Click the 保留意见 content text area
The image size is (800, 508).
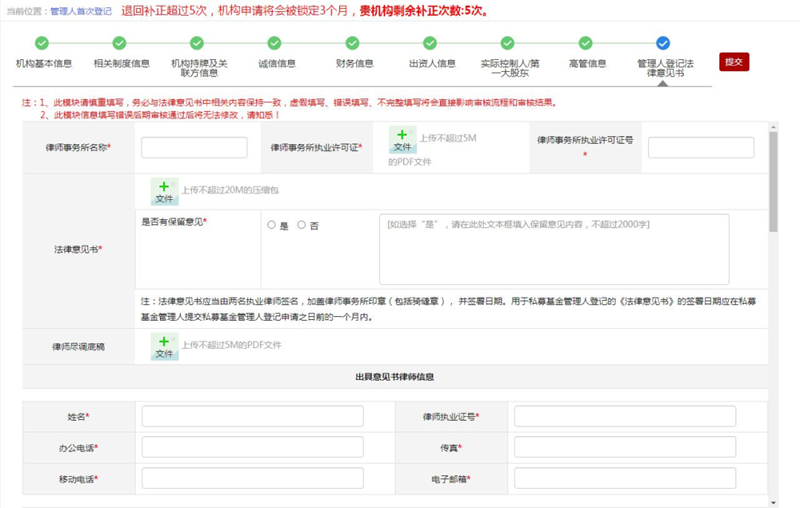click(554, 249)
